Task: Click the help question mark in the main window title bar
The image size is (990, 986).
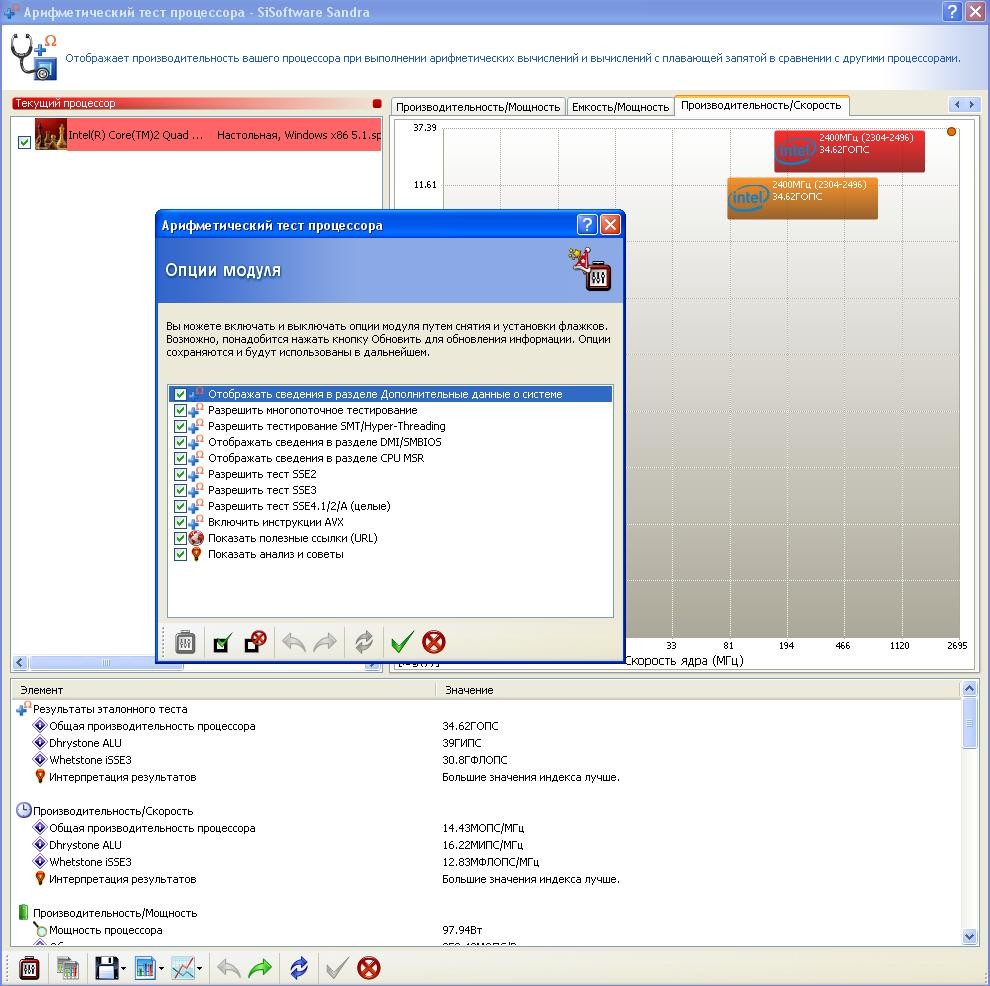Action: [952, 11]
